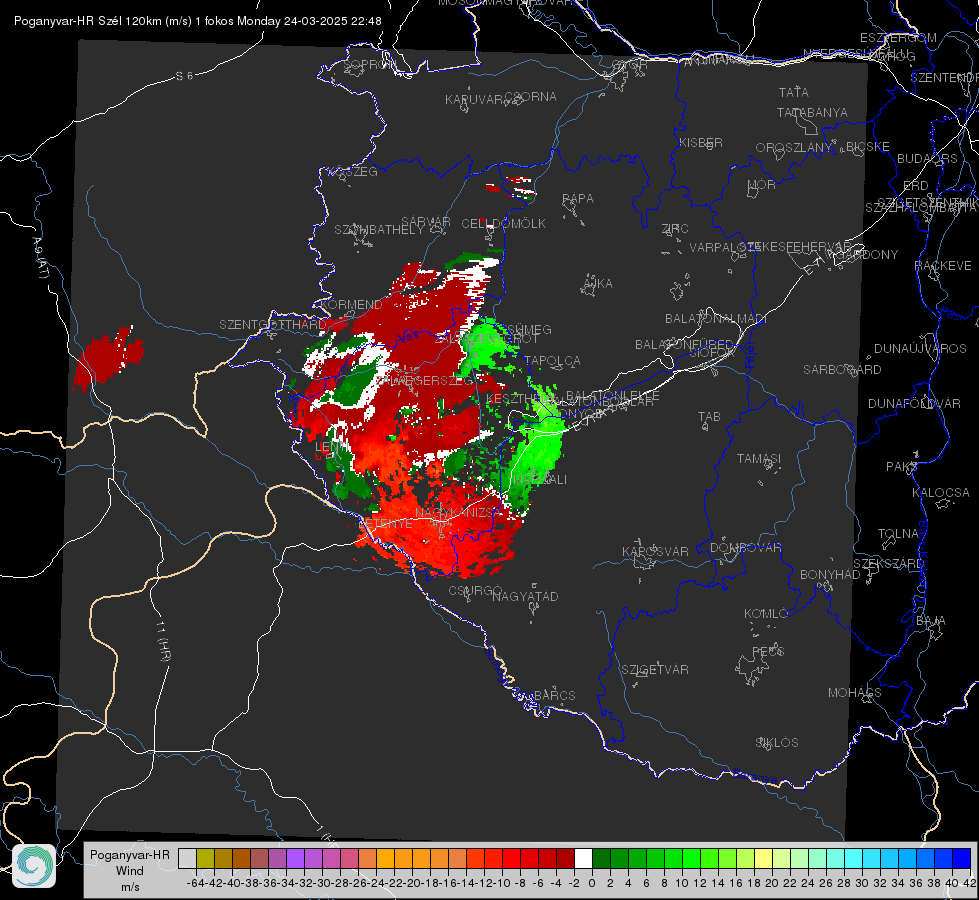Choose the dark blue 40 to 42 swatch

tap(962, 859)
